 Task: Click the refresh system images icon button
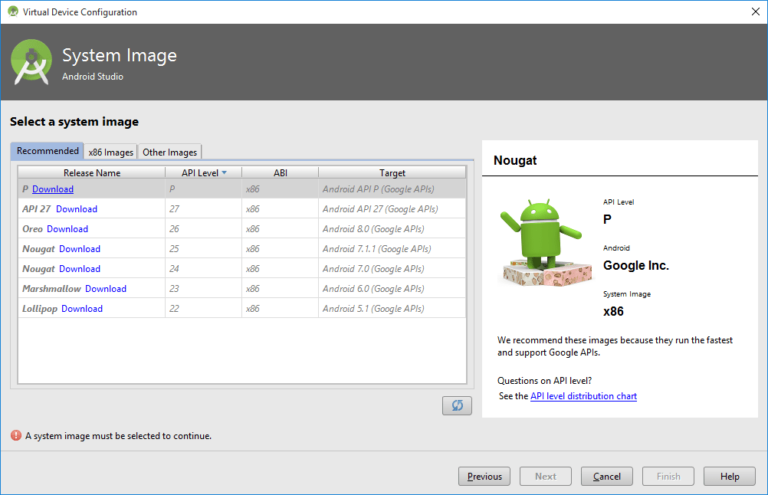click(x=456, y=405)
